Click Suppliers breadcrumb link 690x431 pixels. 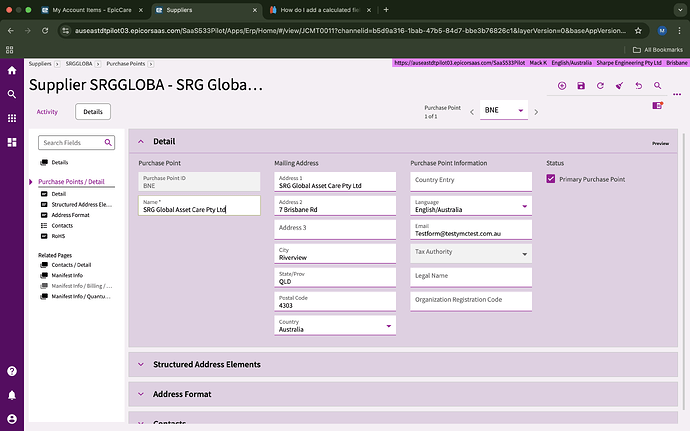40,64
